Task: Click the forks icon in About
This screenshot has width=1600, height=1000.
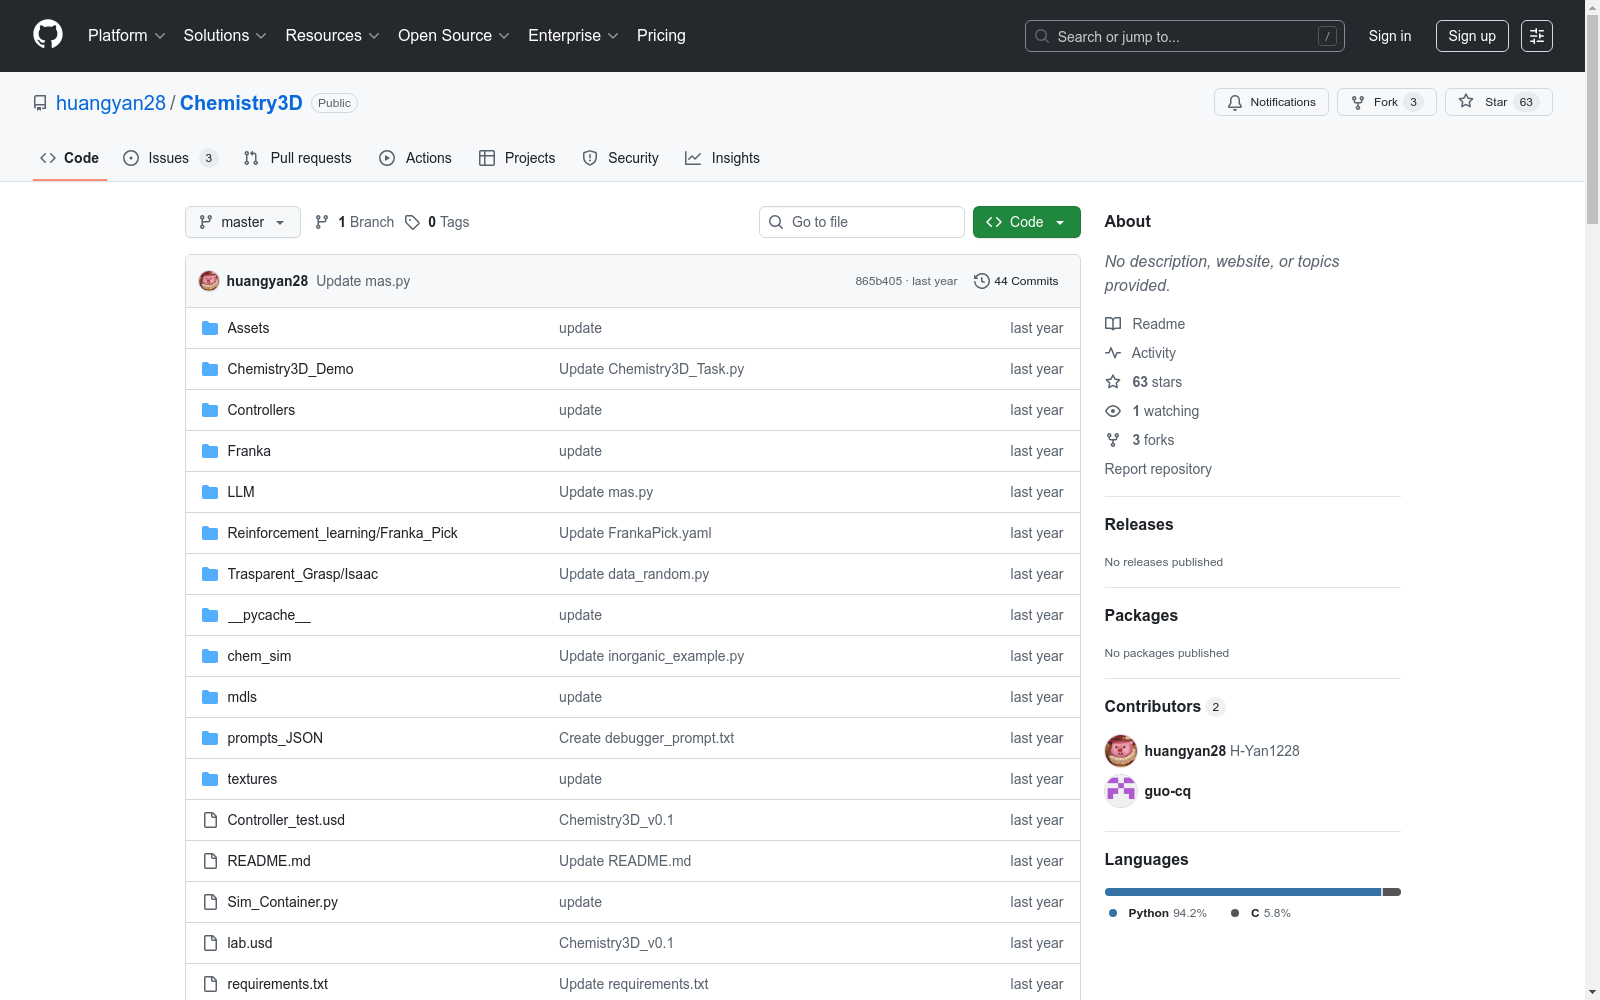Action: click(1113, 440)
